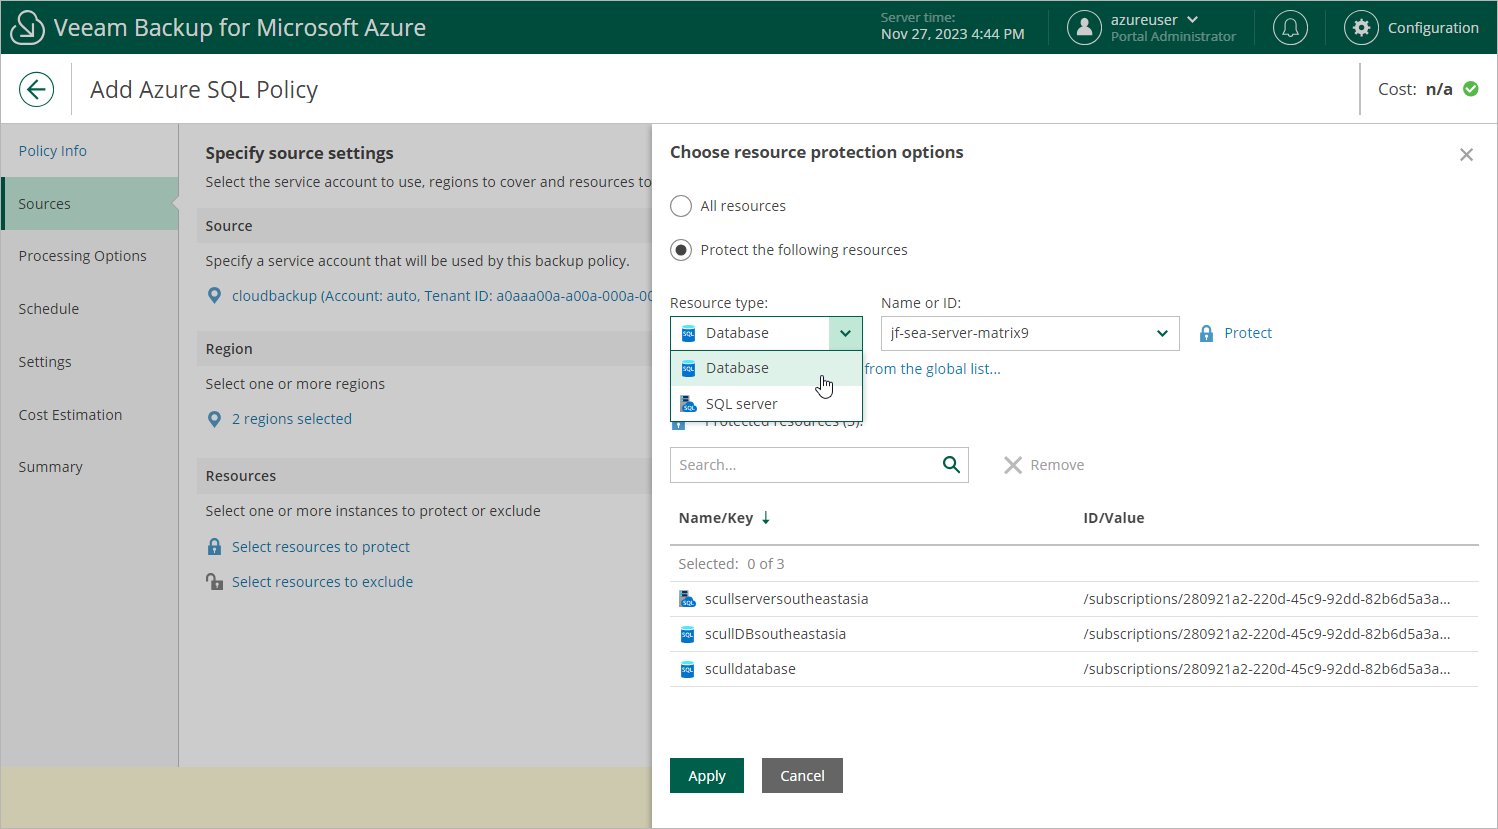Expand the azureuser account menu chevron
The width and height of the screenshot is (1498, 829).
pyautogui.click(x=1193, y=20)
